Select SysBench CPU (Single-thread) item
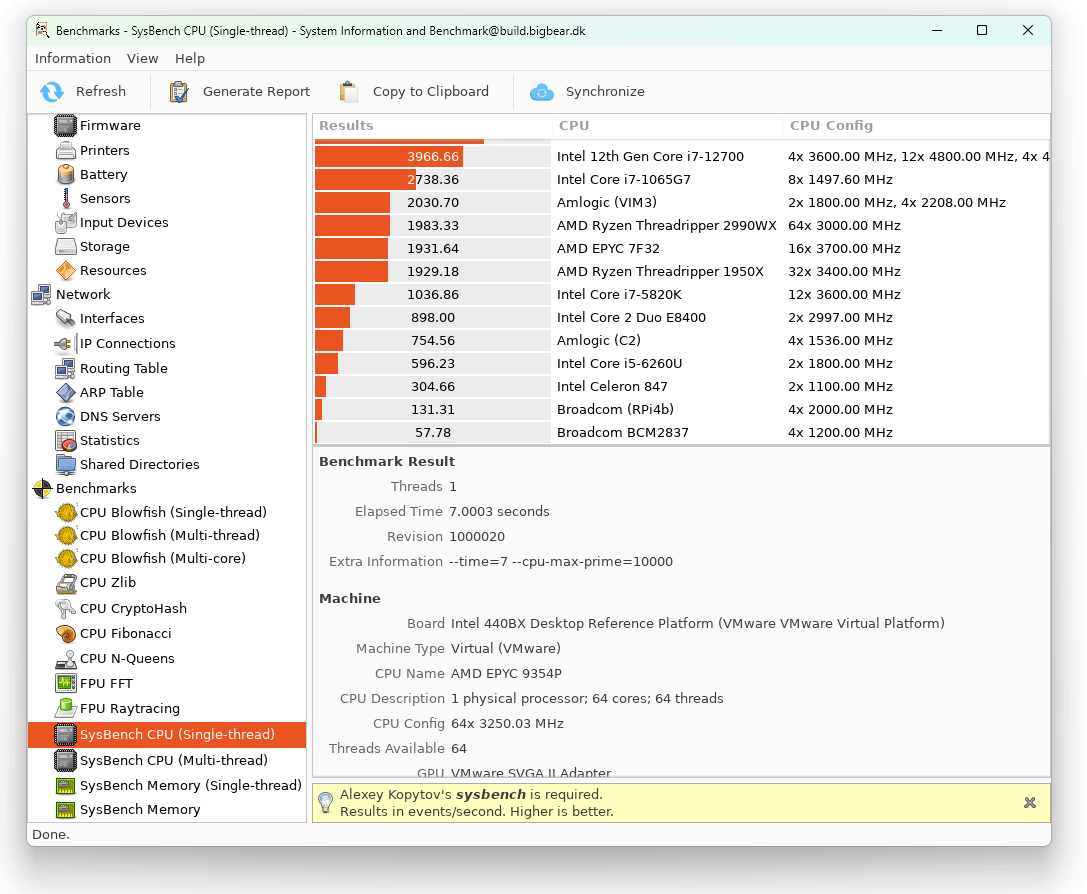Screen dimensions: 1087x894 point(167,735)
